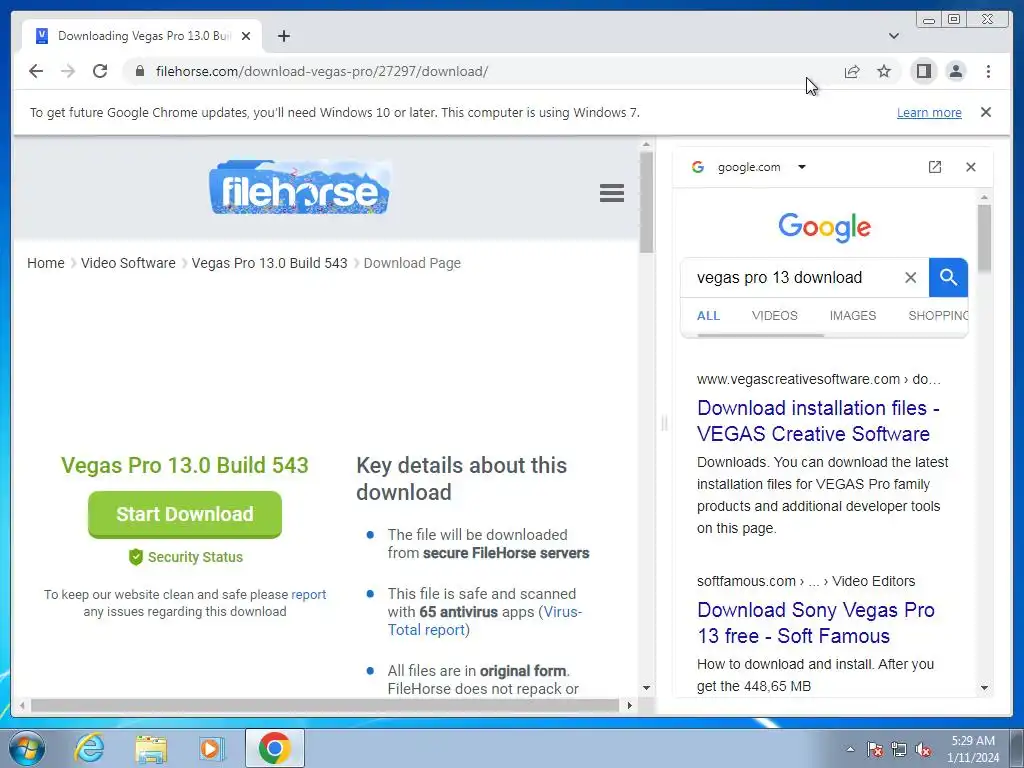
Task: Open Video Software breadcrumb
Action: pos(128,263)
